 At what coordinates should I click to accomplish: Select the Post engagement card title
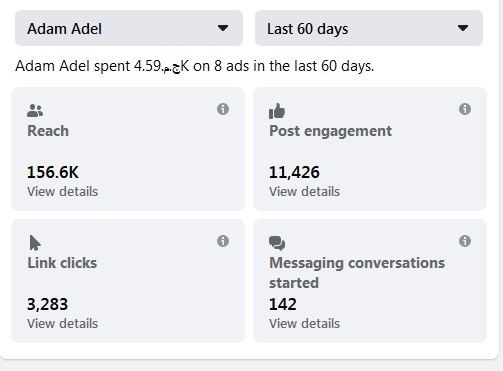tap(331, 131)
